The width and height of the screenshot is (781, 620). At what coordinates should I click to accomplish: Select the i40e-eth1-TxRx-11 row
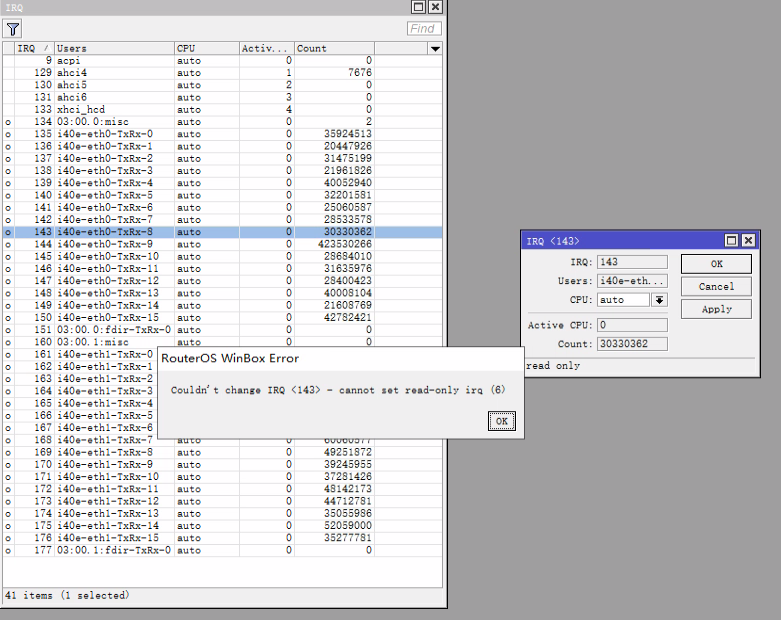(x=222, y=489)
